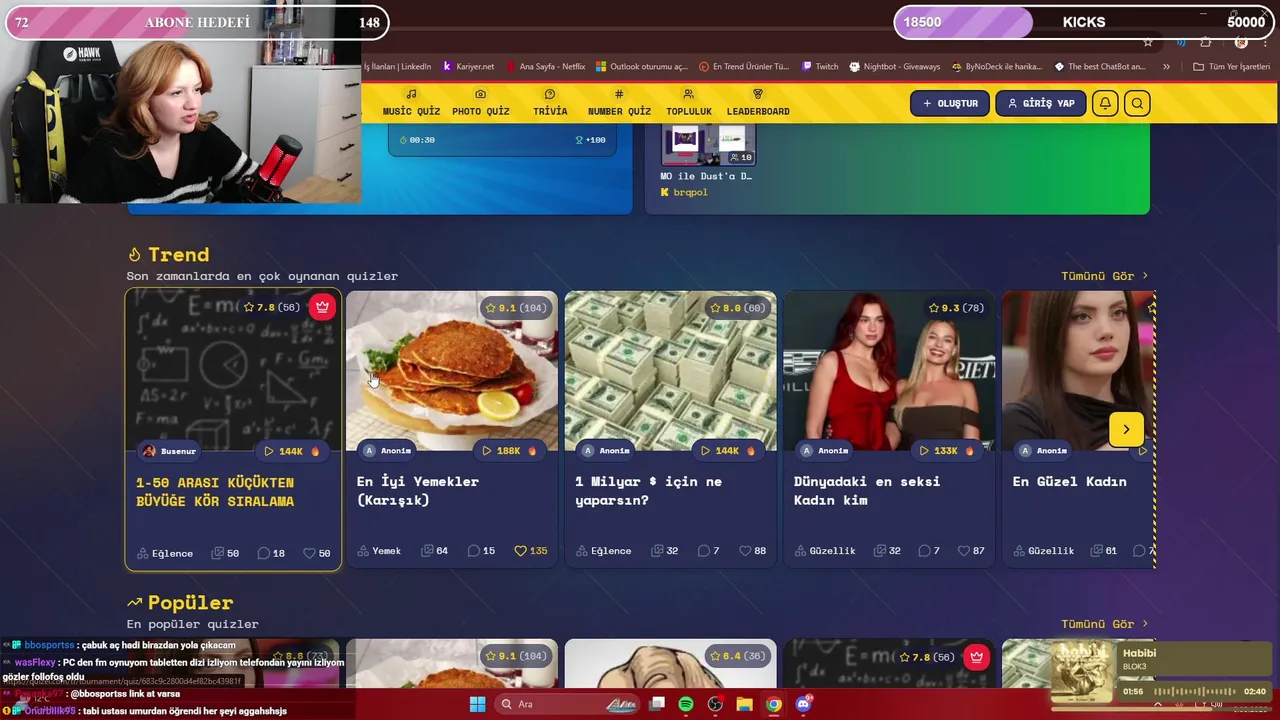Image resolution: width=1280 pixels, height=720 pixels.
Task: Open the Ana Sayfa - Netflix bookmark
Action: click(x=545, y=67)
